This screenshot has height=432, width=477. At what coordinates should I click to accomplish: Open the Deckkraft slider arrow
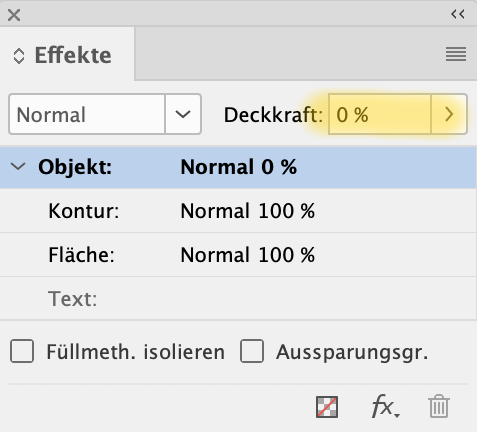(449, 114)
